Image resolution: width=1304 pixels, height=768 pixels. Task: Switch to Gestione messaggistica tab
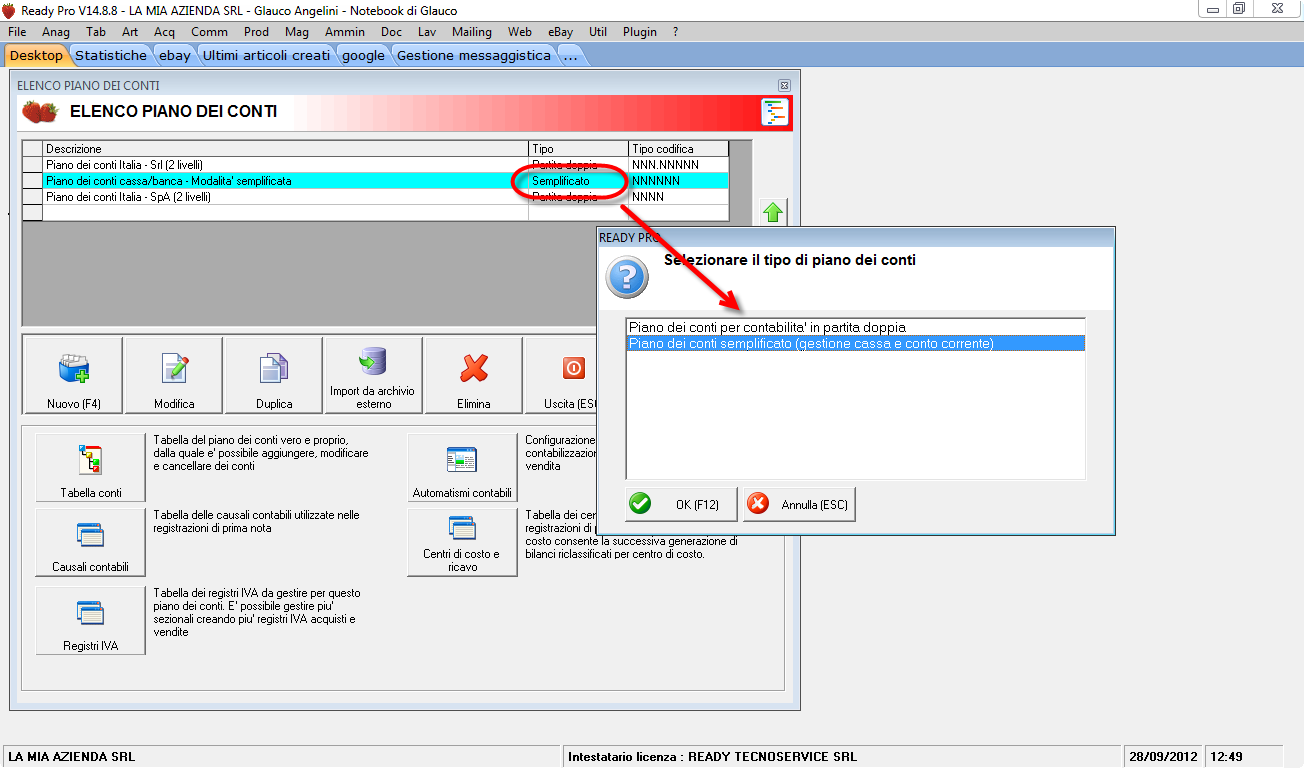click(x=474, y=55)
